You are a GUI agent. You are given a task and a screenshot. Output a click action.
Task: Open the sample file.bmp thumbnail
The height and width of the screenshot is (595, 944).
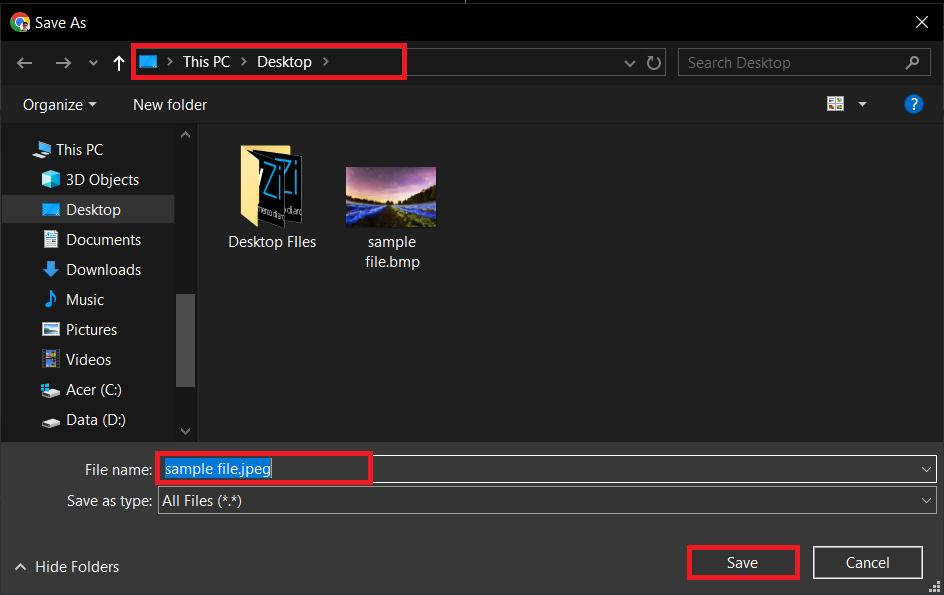point(391,196)
